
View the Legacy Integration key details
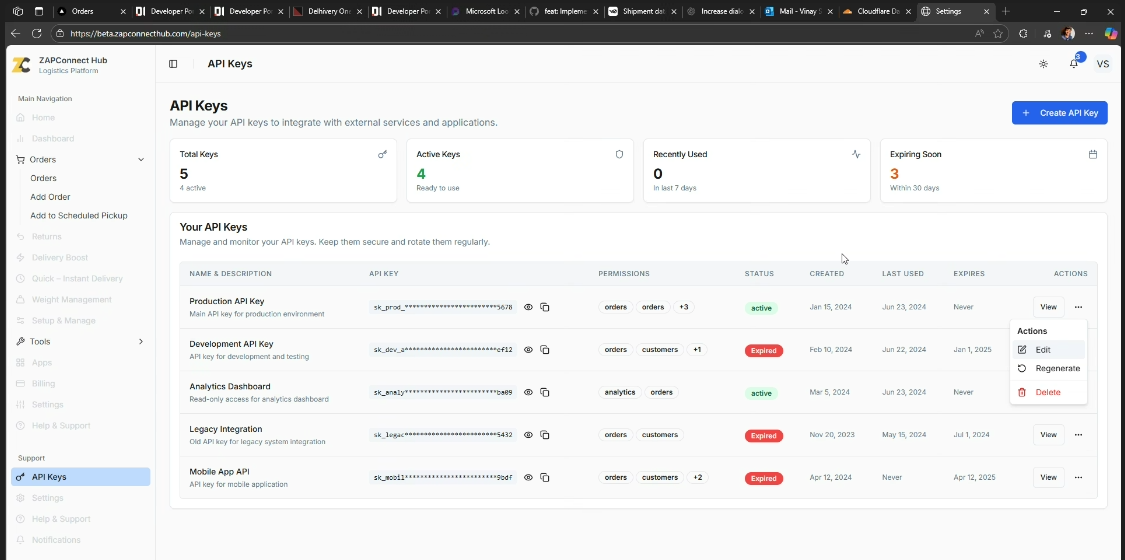[x=1048, y=435]
